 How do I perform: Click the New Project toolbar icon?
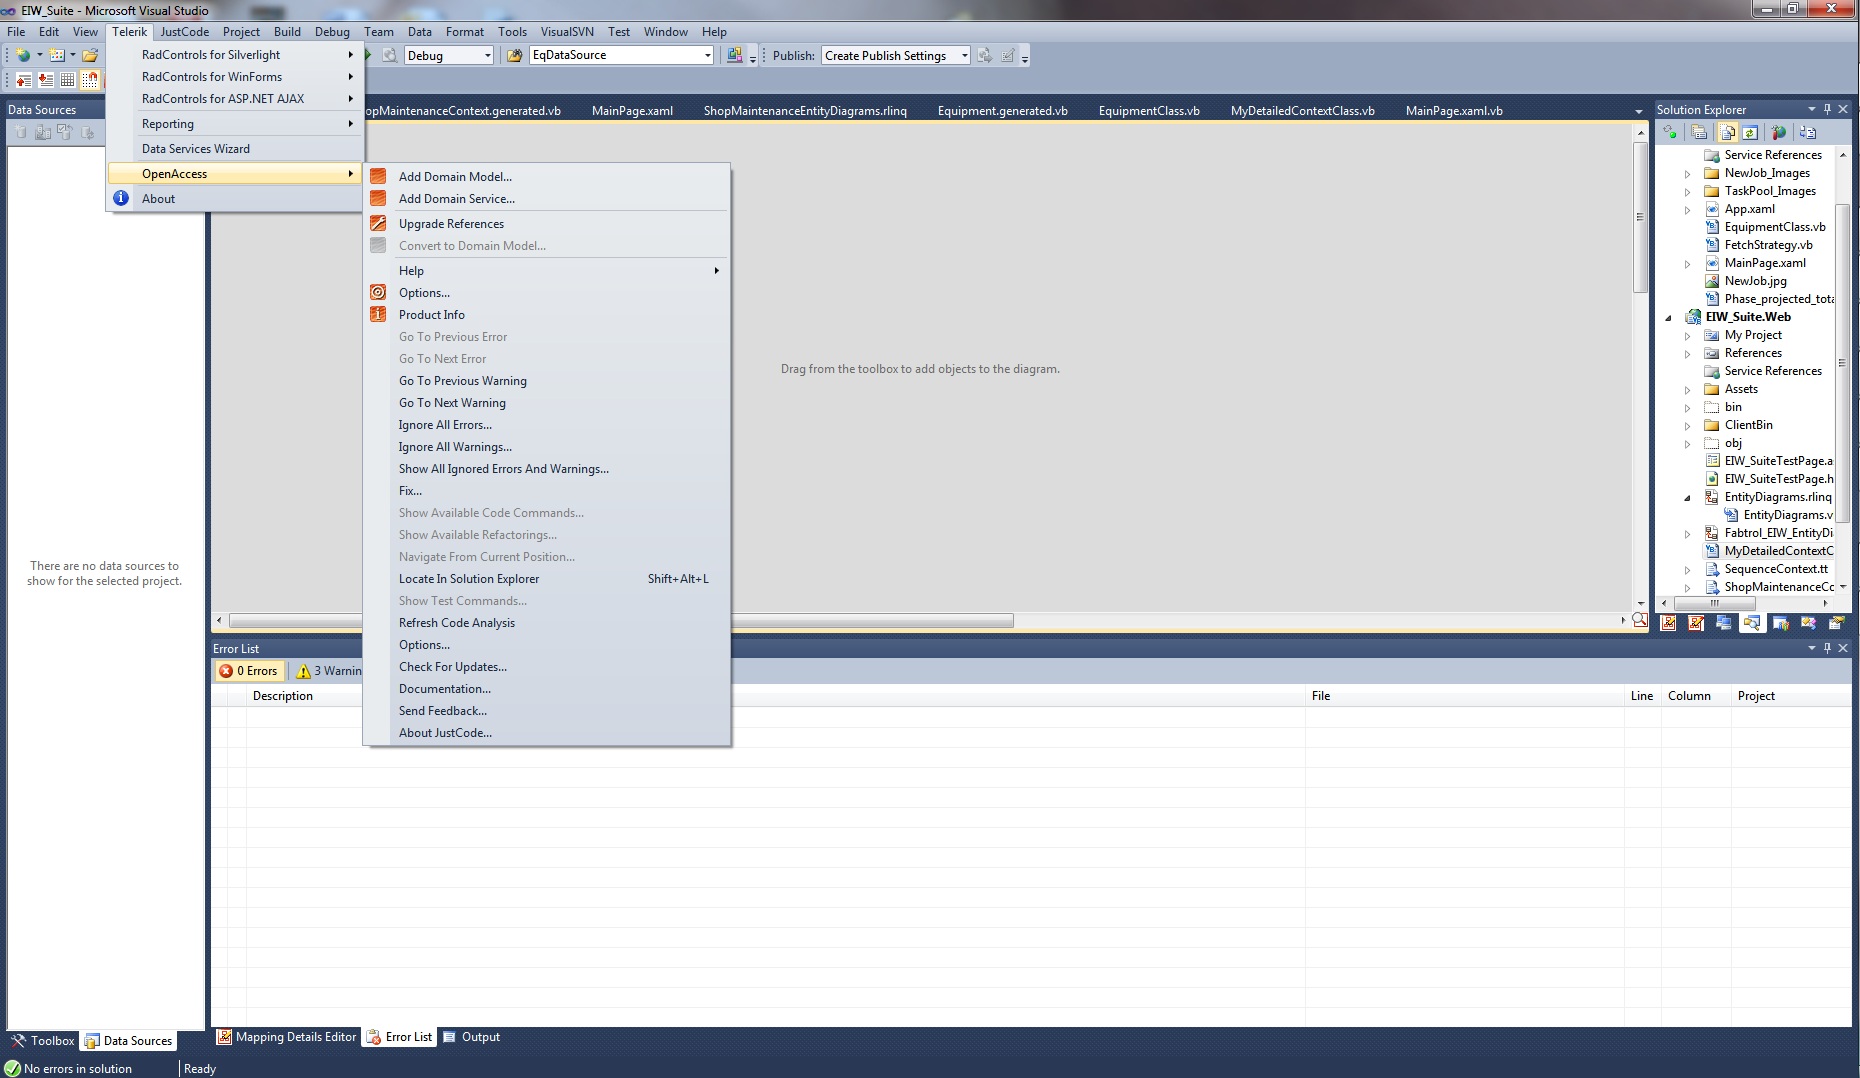[22, 55]
